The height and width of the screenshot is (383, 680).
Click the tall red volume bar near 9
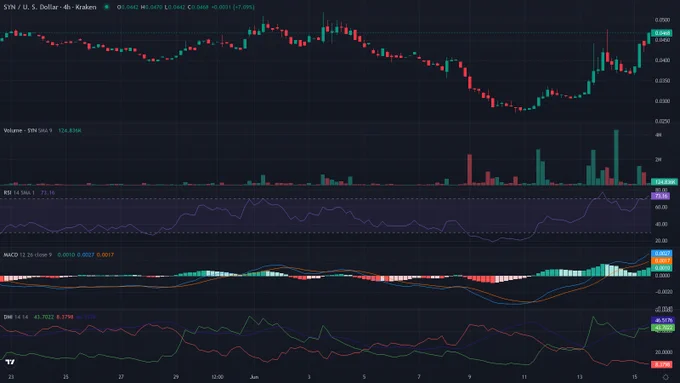469,170
